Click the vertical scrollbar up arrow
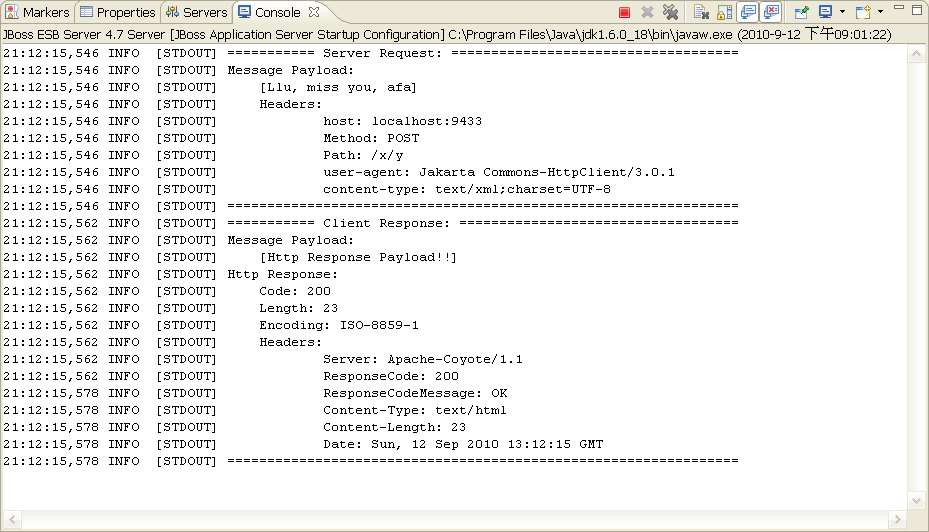The height and width of the screenshot is (532, 929). tap(917, 54)
